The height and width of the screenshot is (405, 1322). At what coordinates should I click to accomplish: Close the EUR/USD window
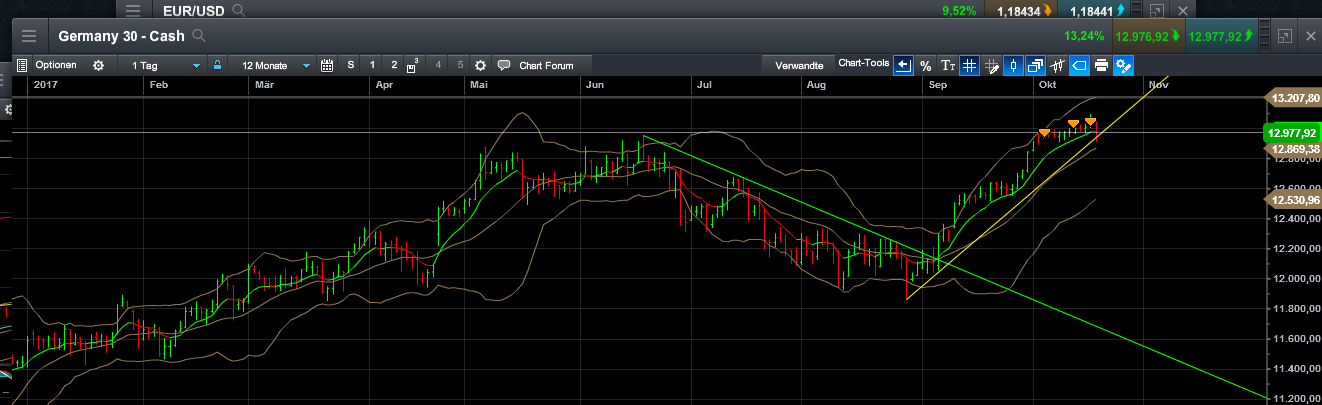pyautogui.click(x=1183, y=10)
